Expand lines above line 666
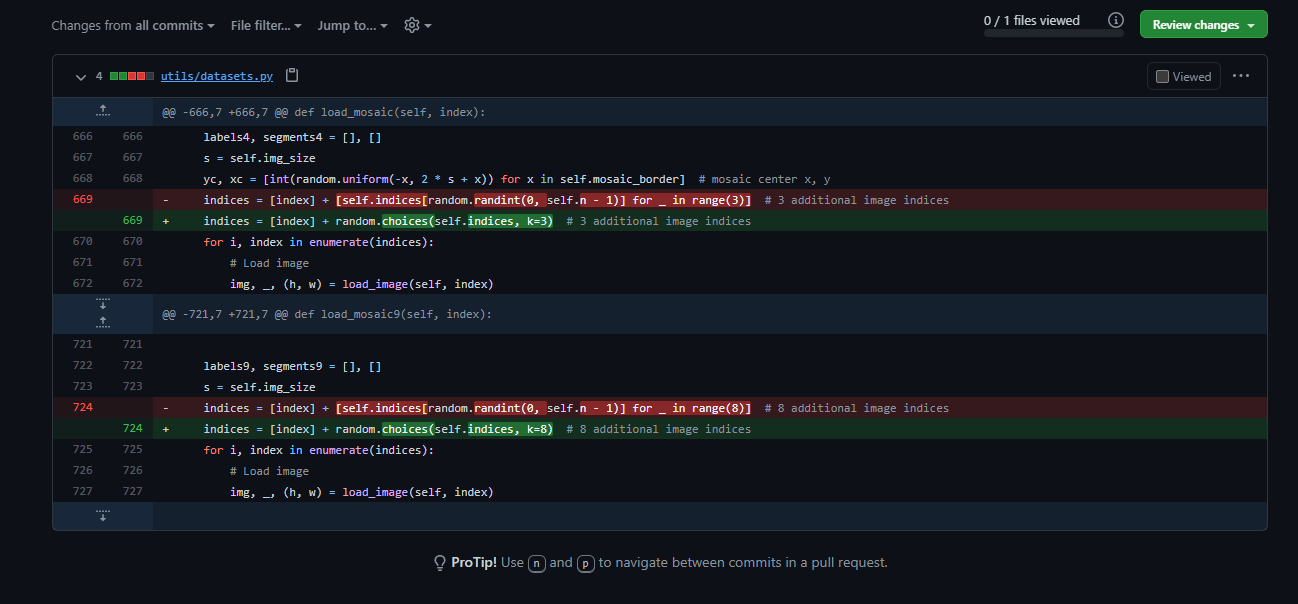 102,111
